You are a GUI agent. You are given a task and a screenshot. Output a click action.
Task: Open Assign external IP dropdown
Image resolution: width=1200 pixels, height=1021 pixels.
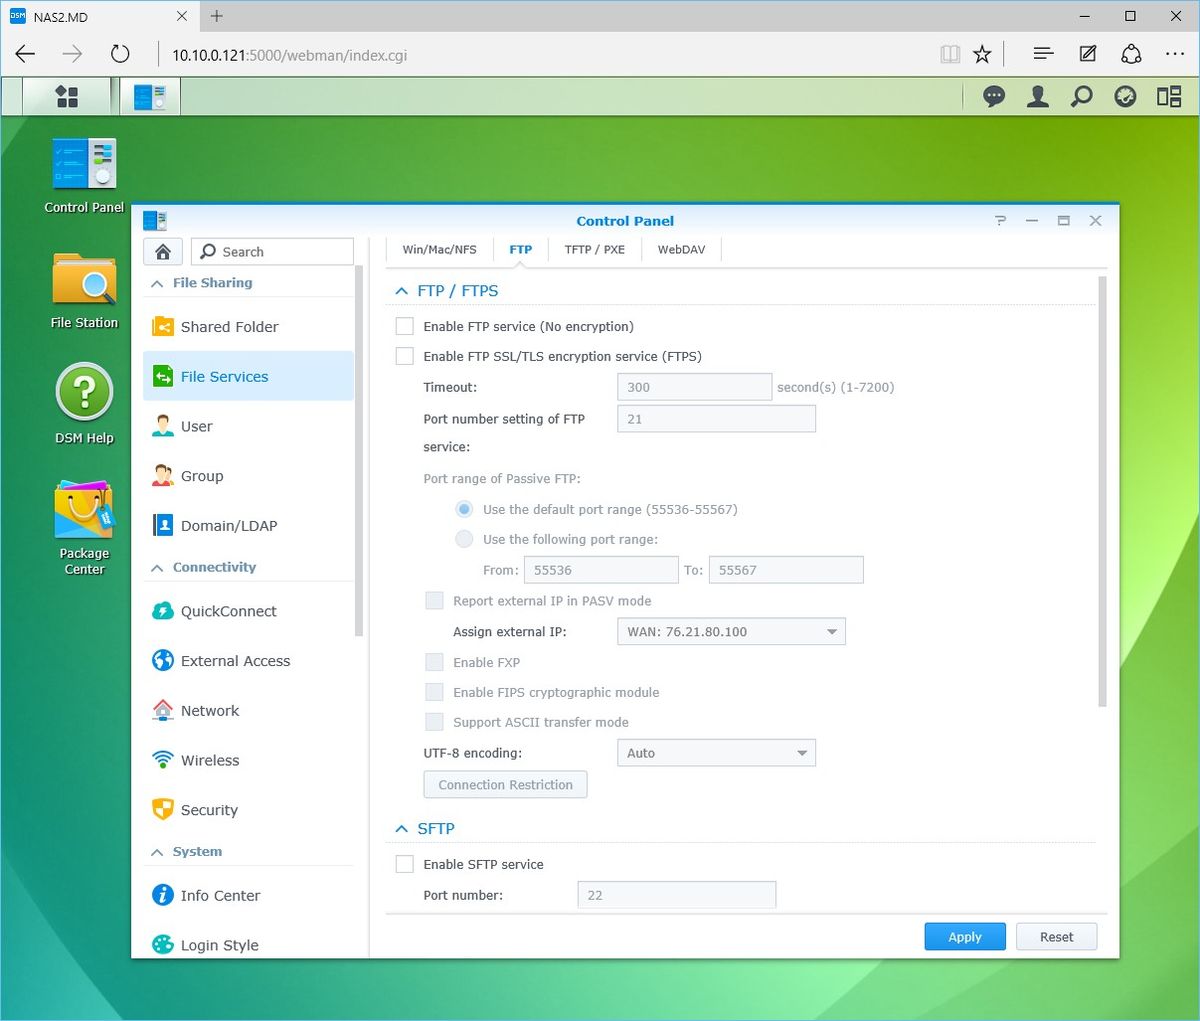tap(731, 631)
